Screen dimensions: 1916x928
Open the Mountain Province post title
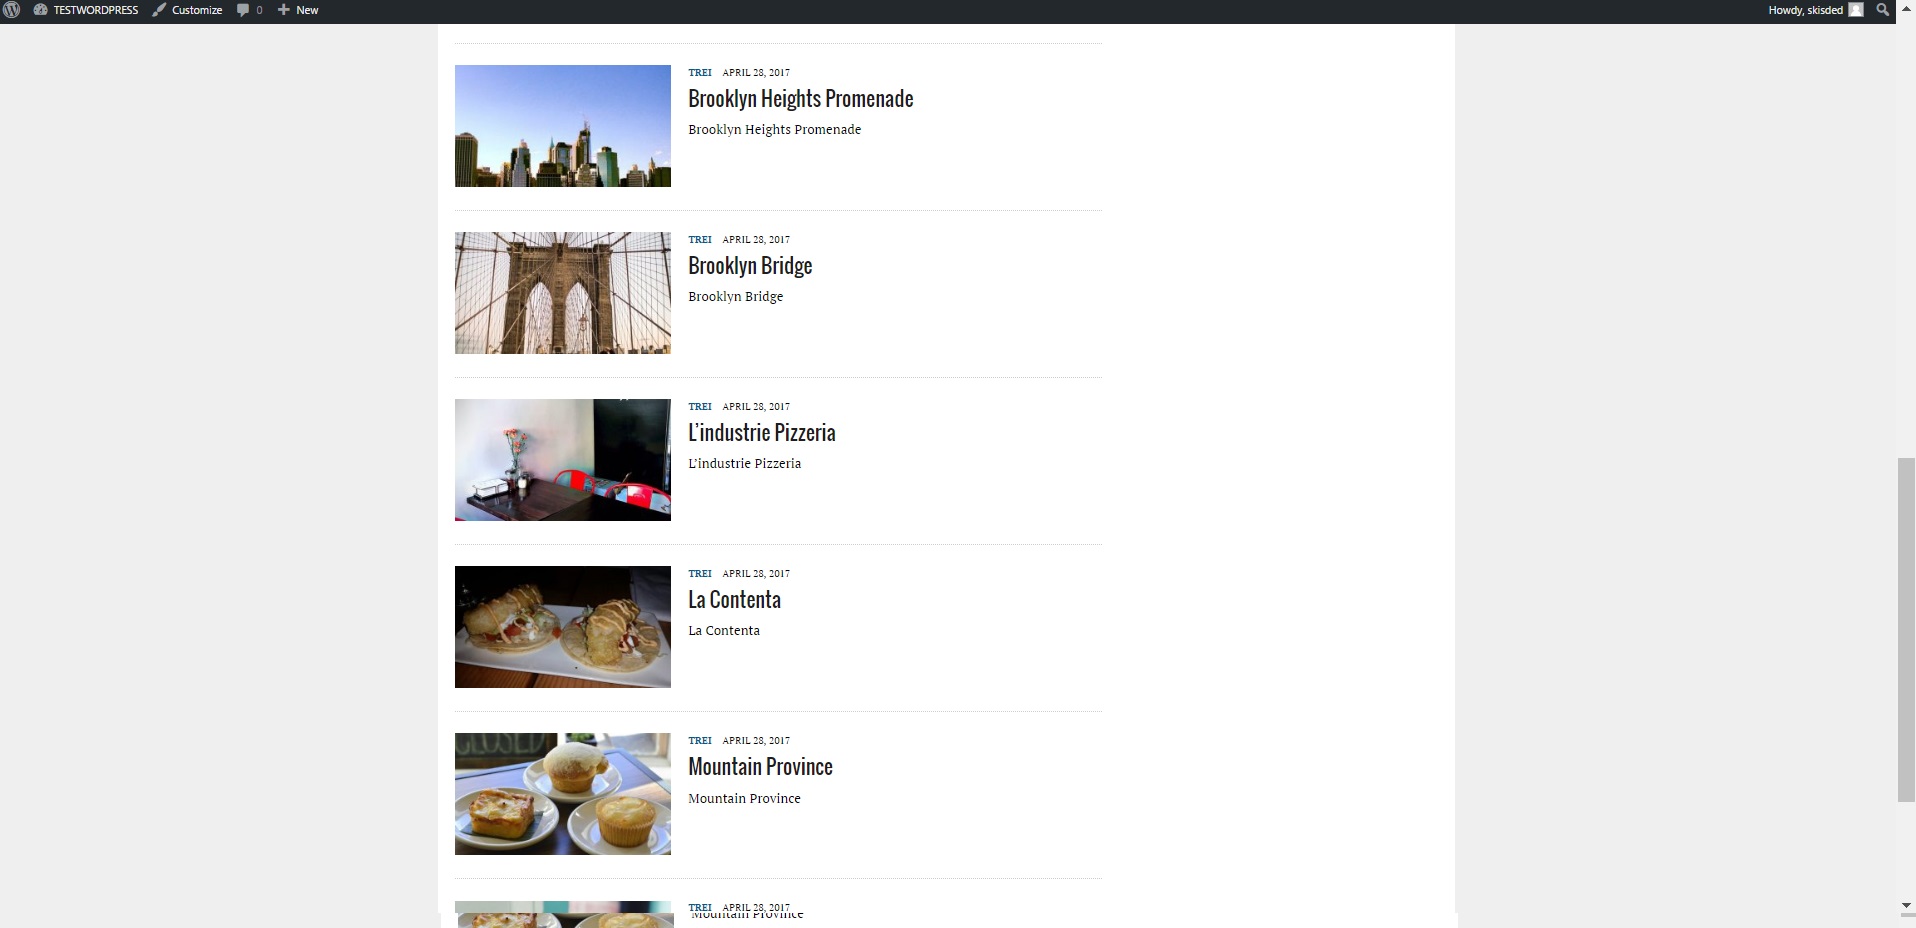coord(761,767)
